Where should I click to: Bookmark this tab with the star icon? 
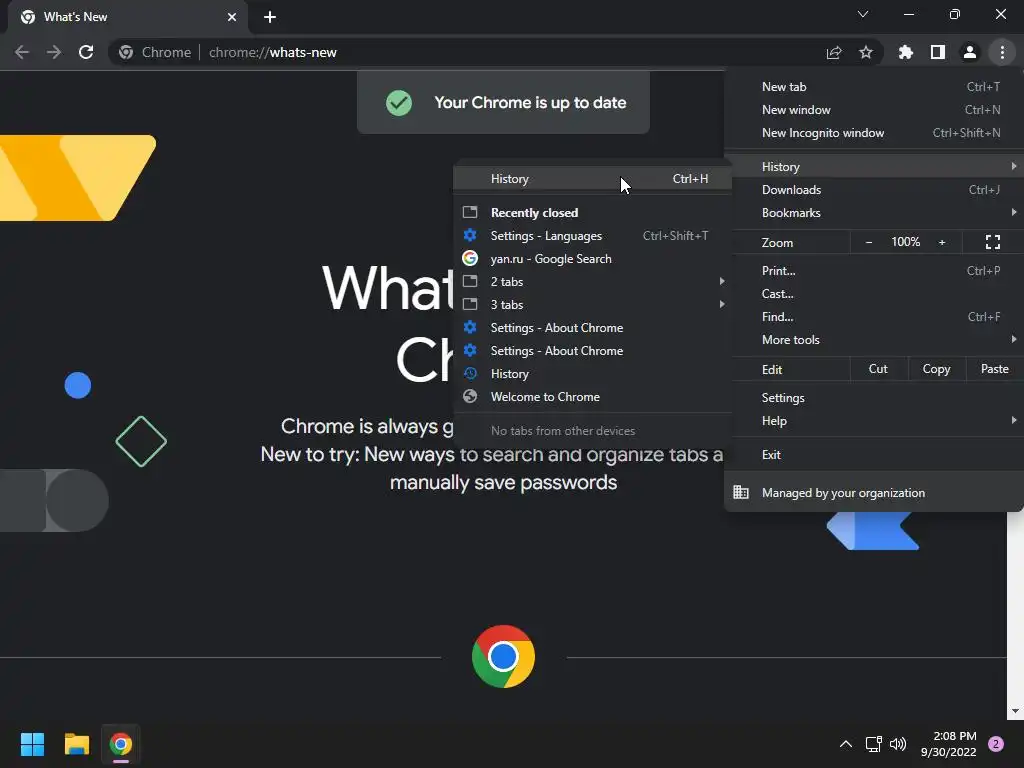pos(866,52)
